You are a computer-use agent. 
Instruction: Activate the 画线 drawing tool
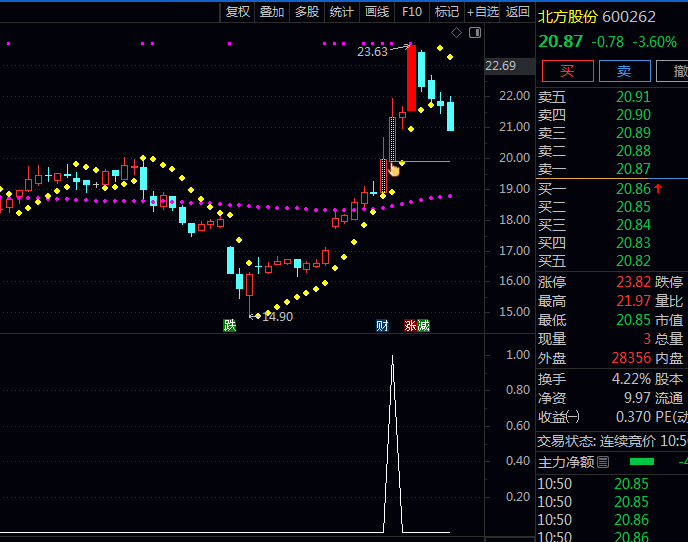click(377, 12)
